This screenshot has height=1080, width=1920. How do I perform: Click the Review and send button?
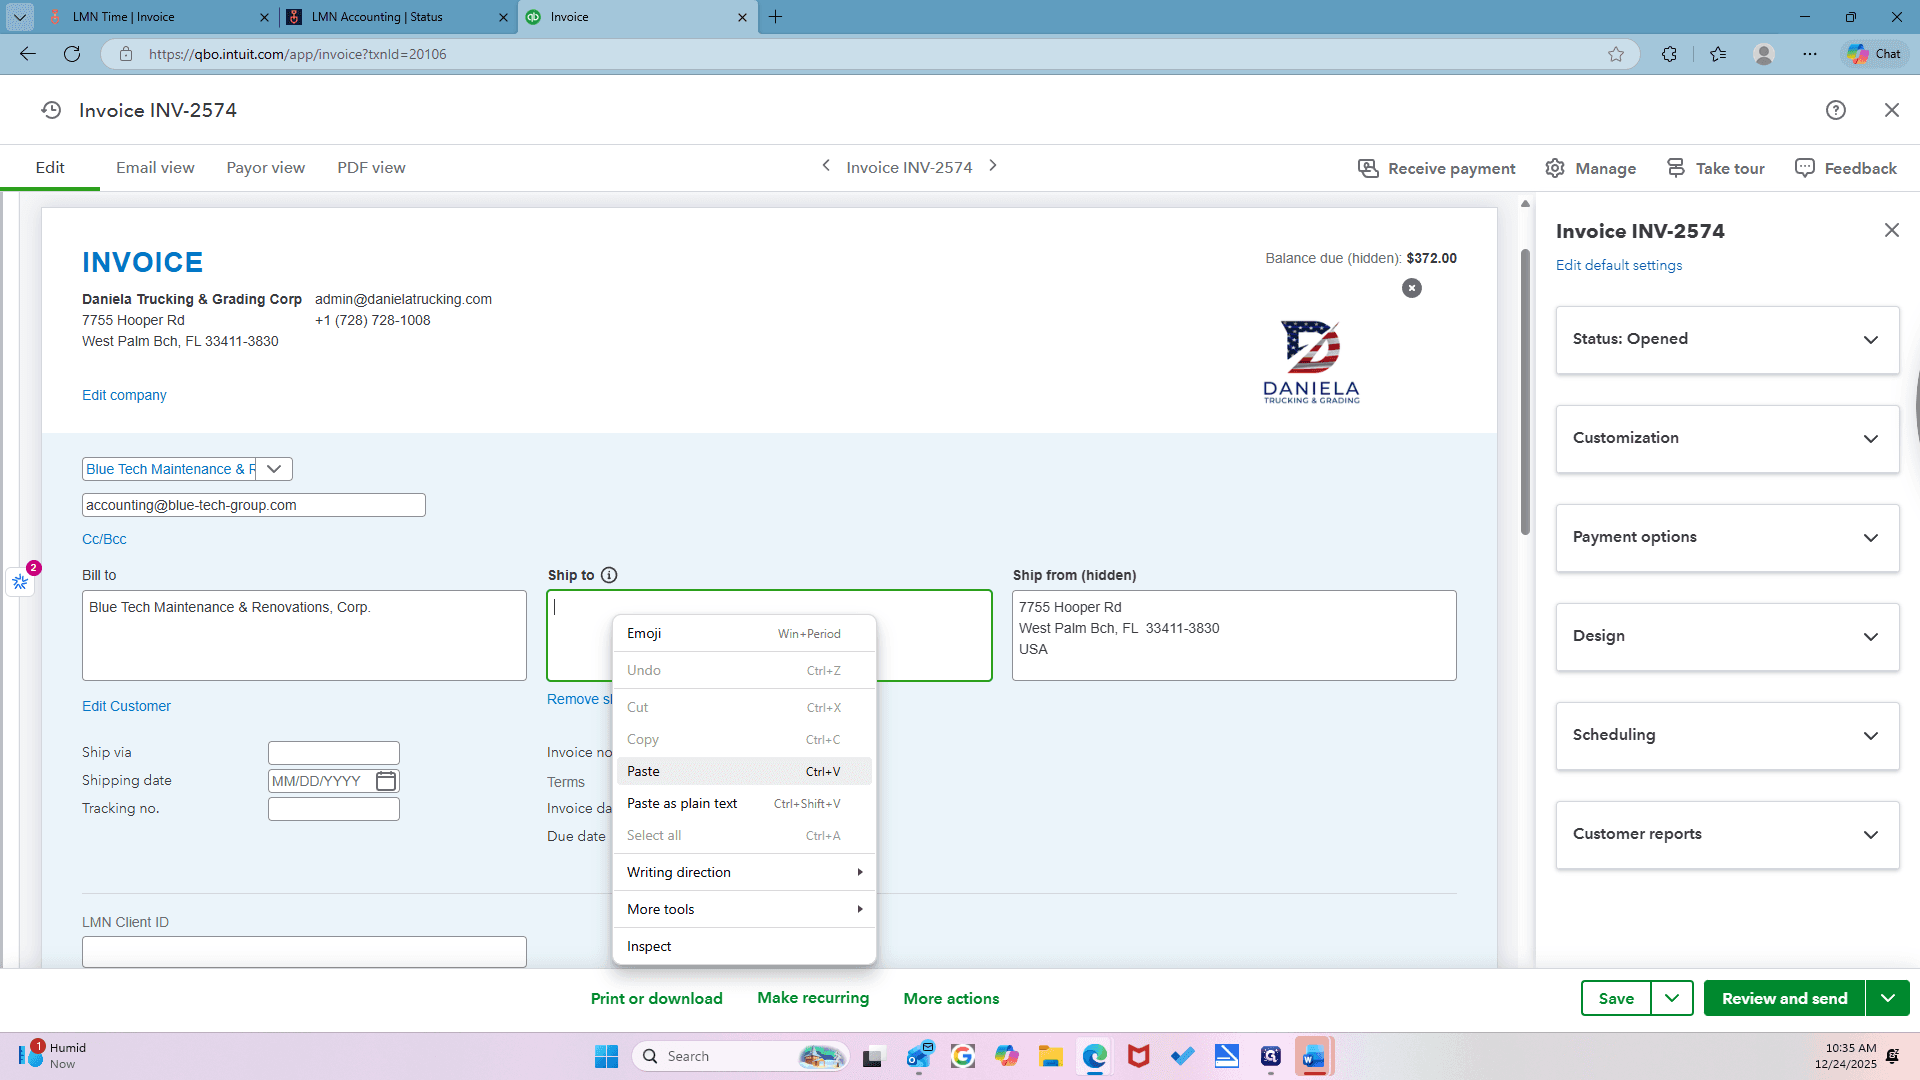pyautogui.click(x=1785, y=998)
